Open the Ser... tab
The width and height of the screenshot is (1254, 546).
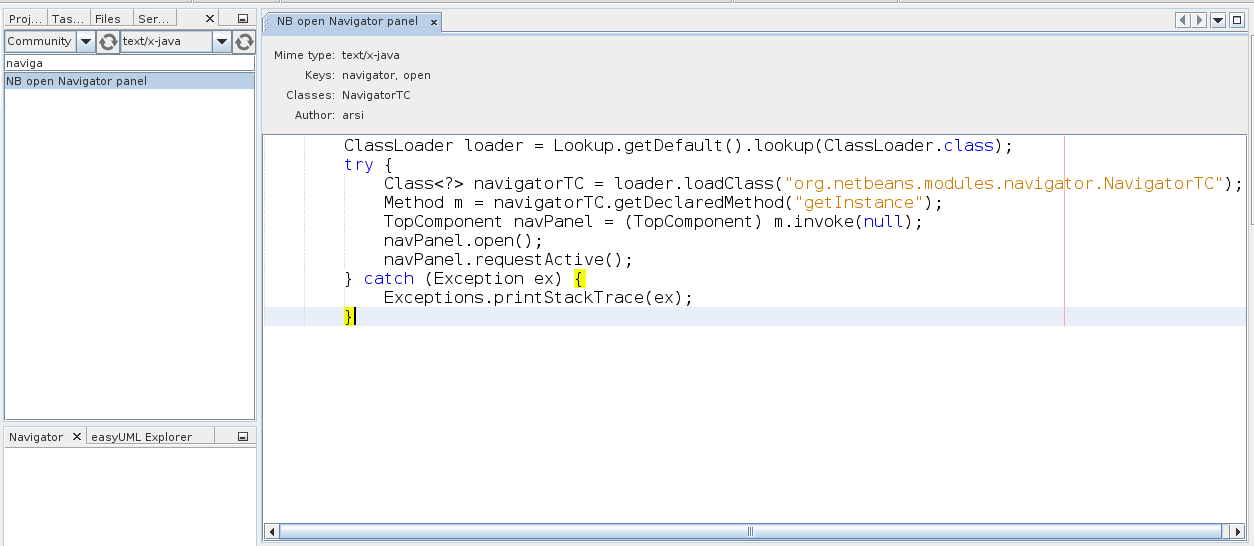click(x=154, y=19)
